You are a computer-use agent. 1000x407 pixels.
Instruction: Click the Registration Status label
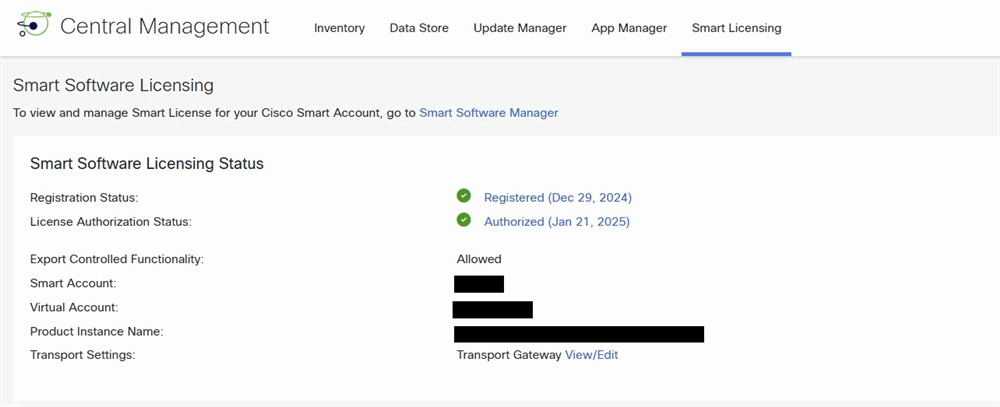click(x=84, y=198)
